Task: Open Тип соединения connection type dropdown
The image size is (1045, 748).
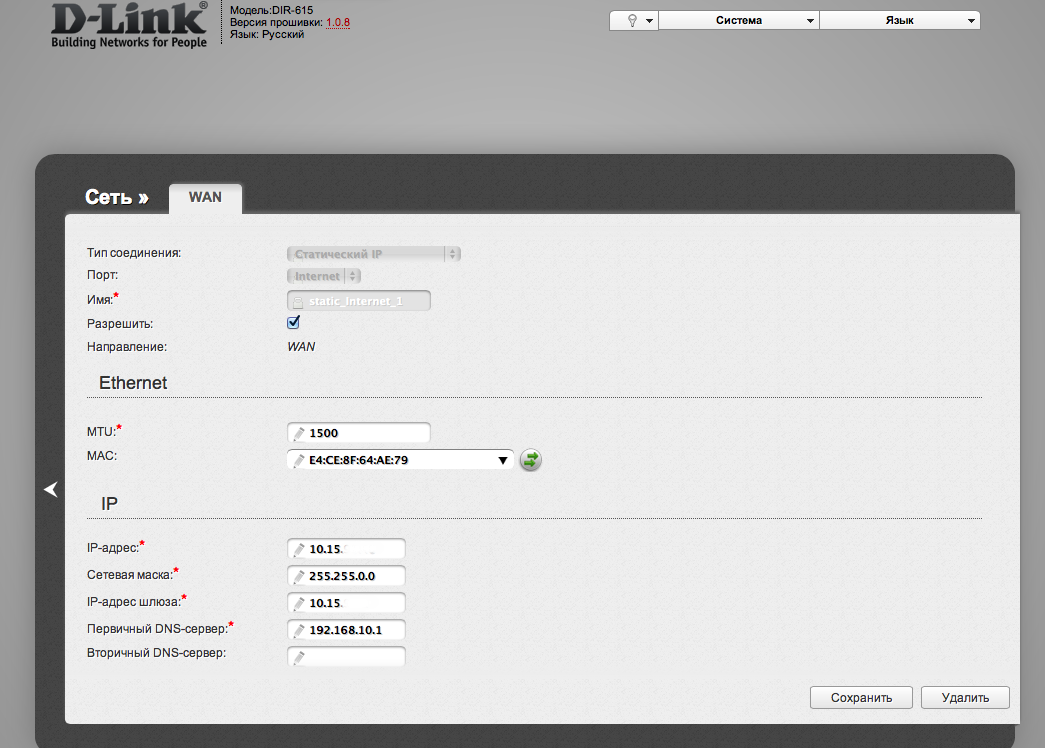Action: (374, 254)
